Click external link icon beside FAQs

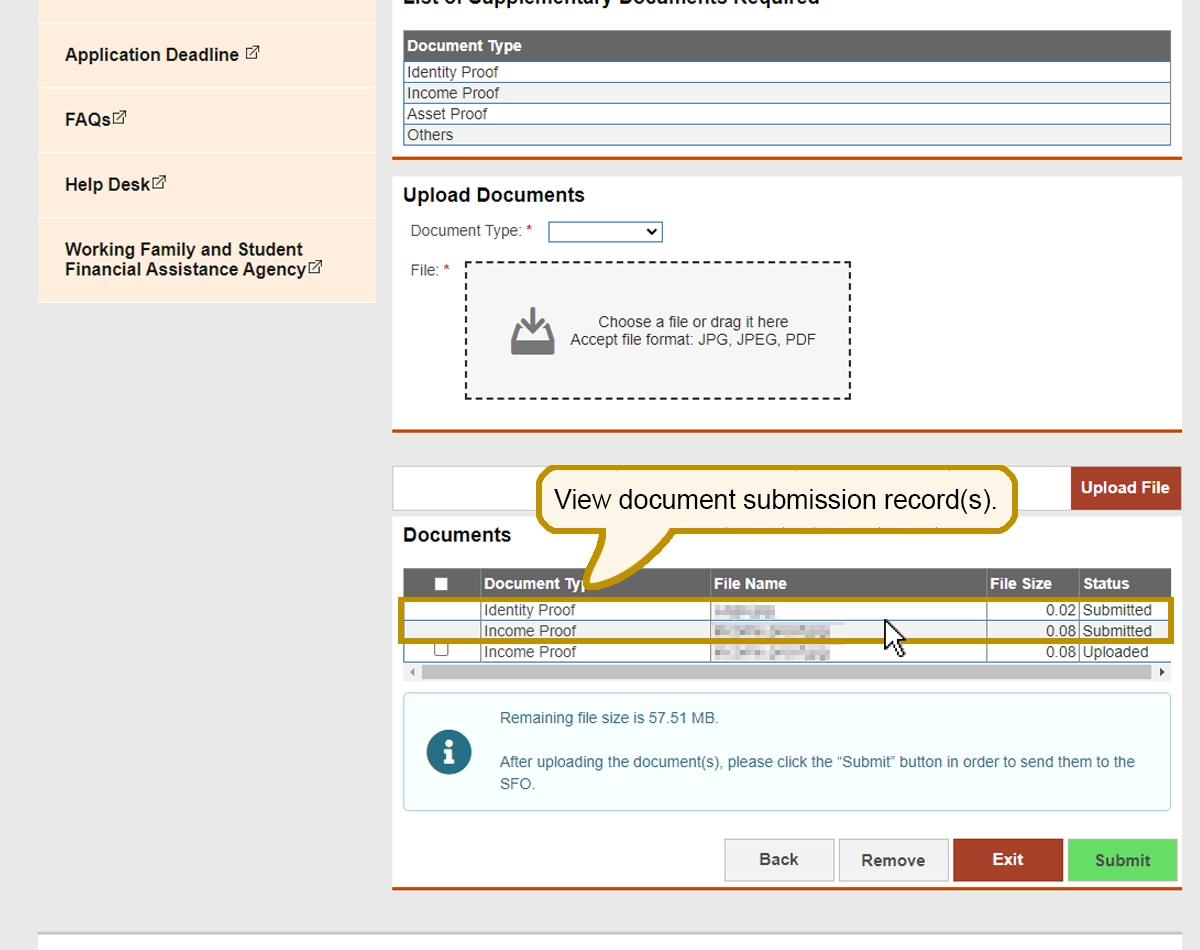tap(120, 117)
